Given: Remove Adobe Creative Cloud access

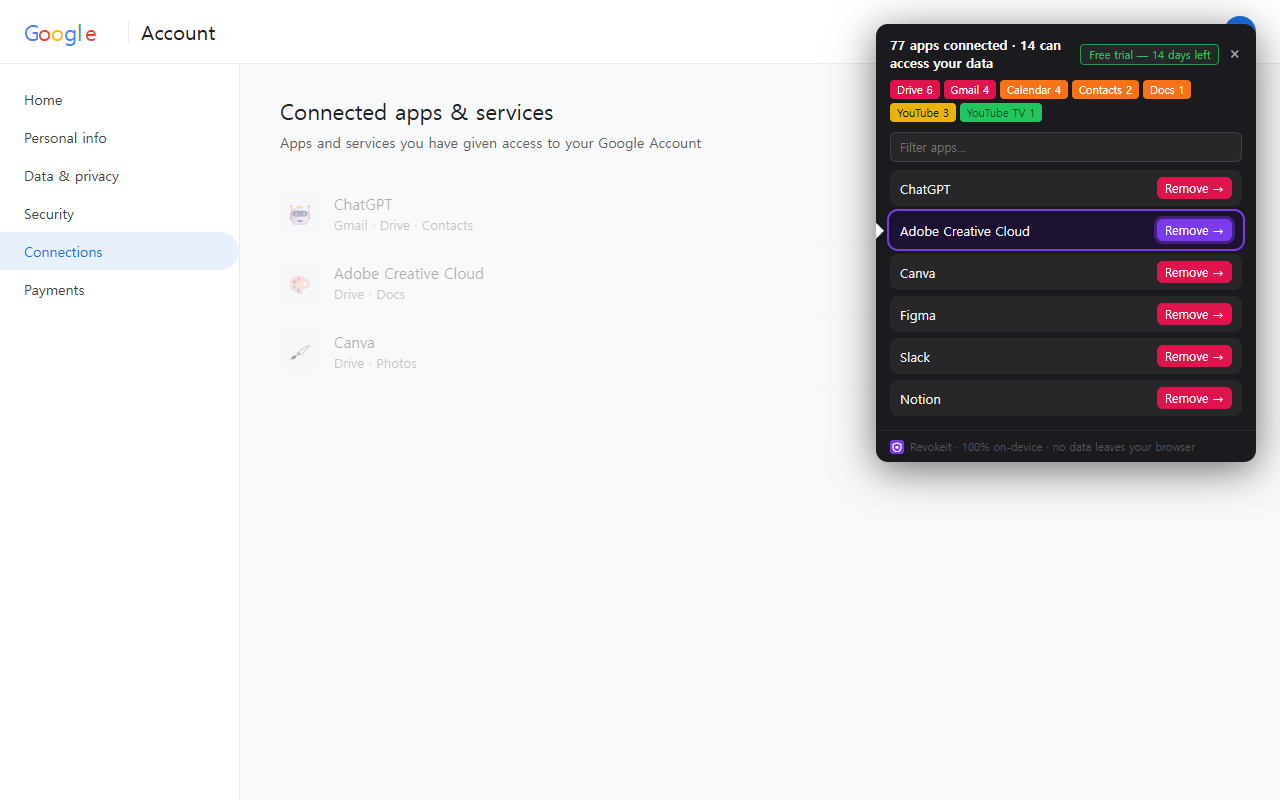Looking at the screenshot, I should coord(1194,230).
